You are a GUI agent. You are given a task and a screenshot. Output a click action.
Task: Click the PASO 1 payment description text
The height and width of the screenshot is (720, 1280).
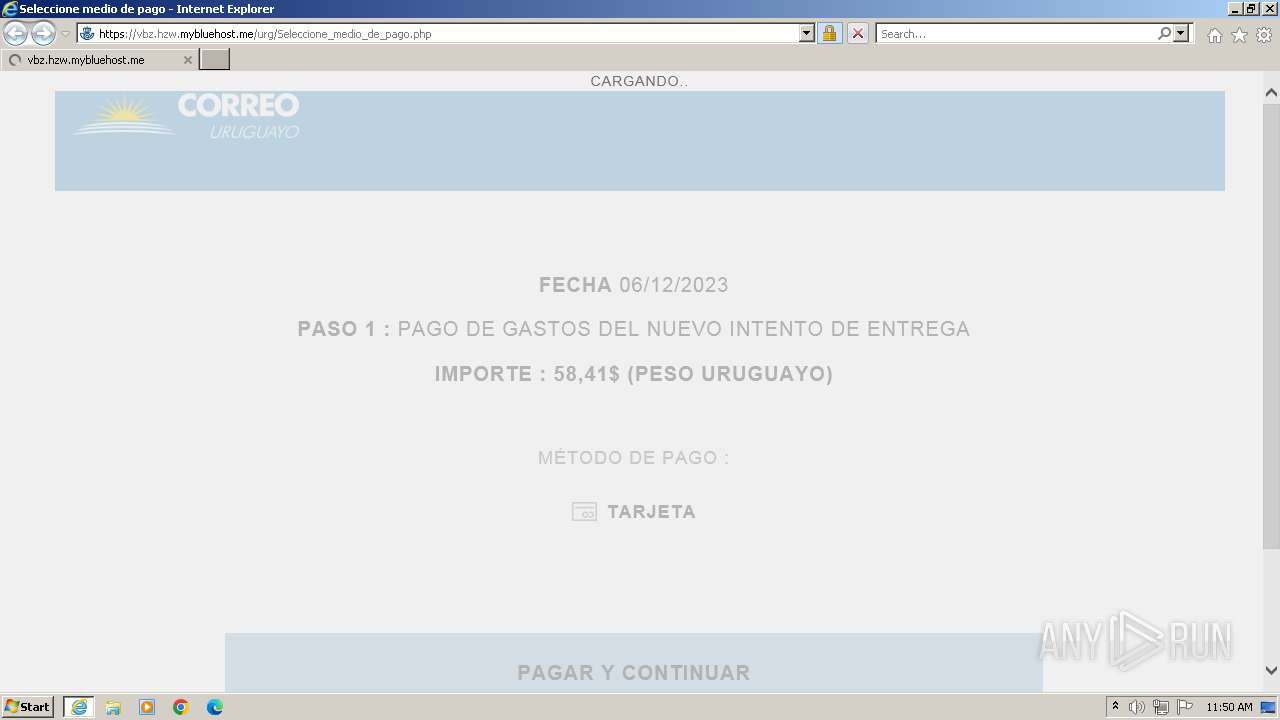[634, 329]
